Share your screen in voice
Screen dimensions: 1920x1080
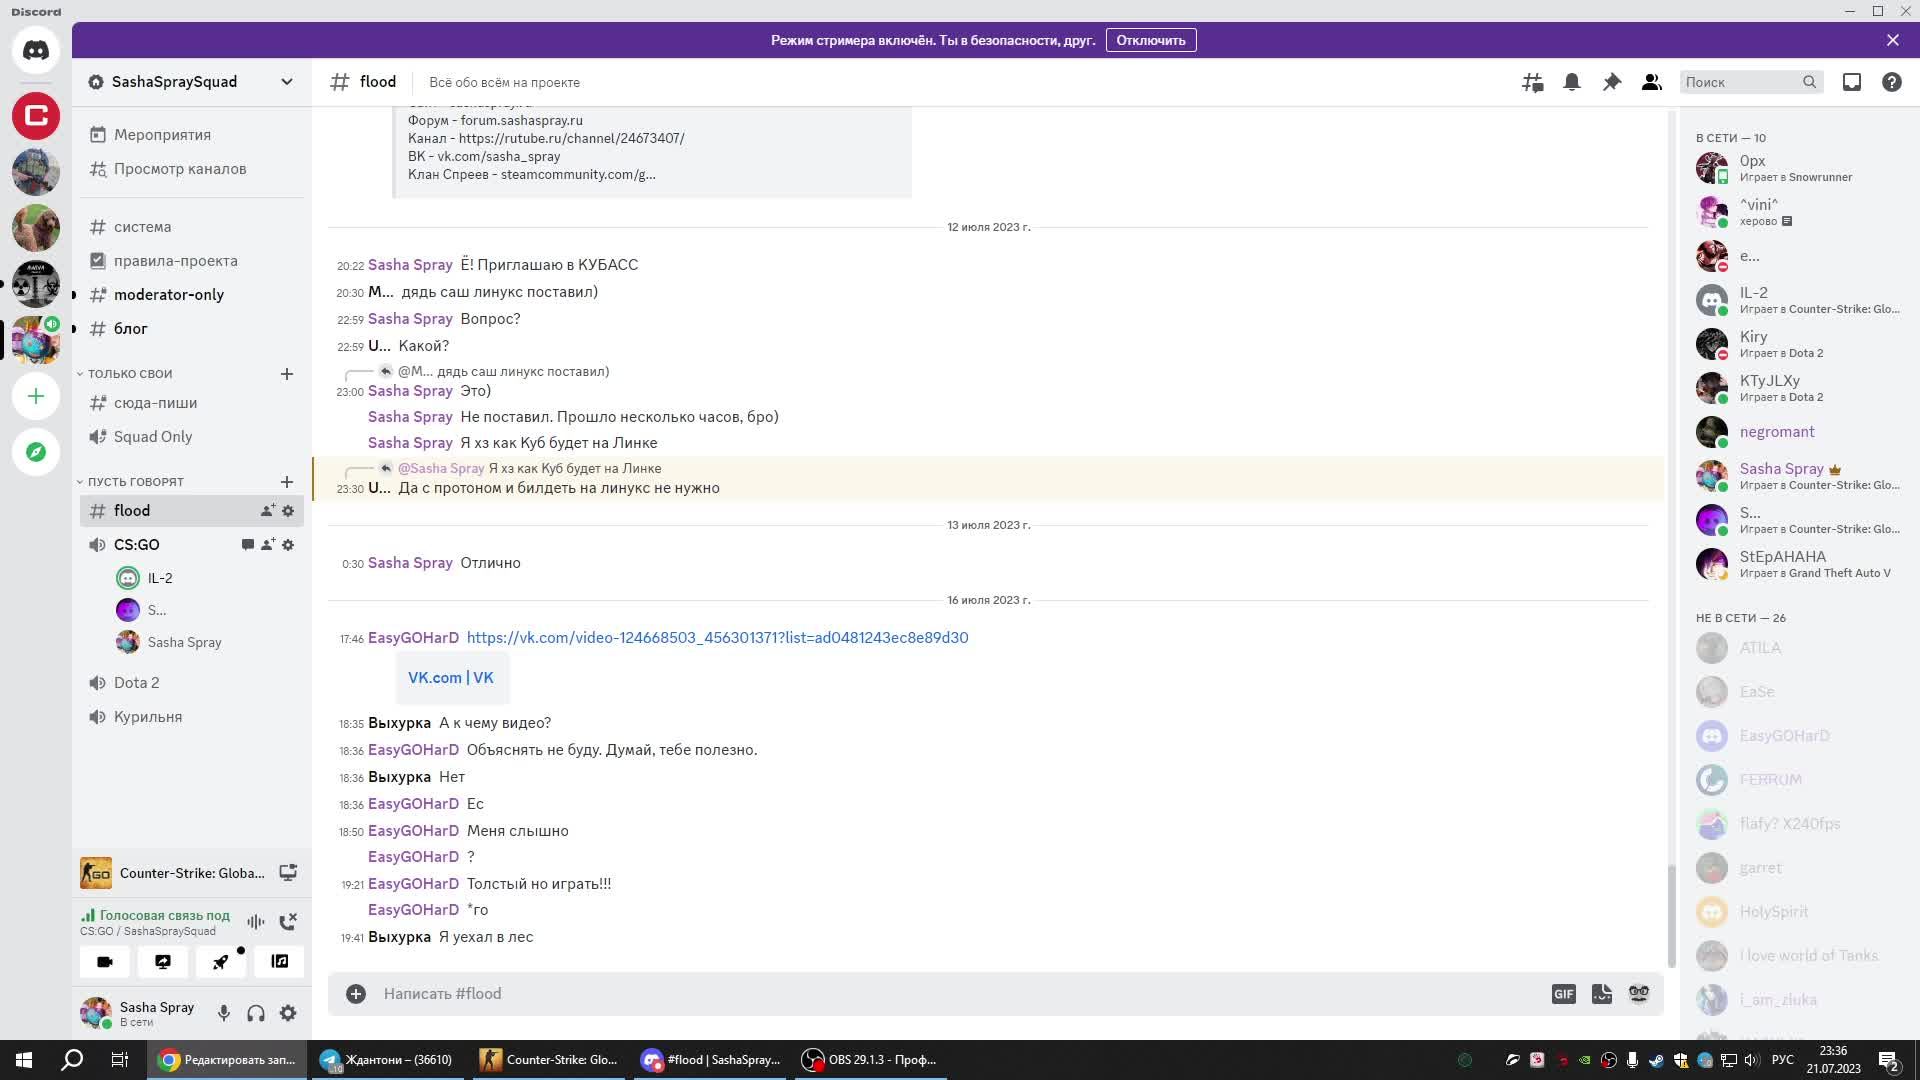click(163, 962)
